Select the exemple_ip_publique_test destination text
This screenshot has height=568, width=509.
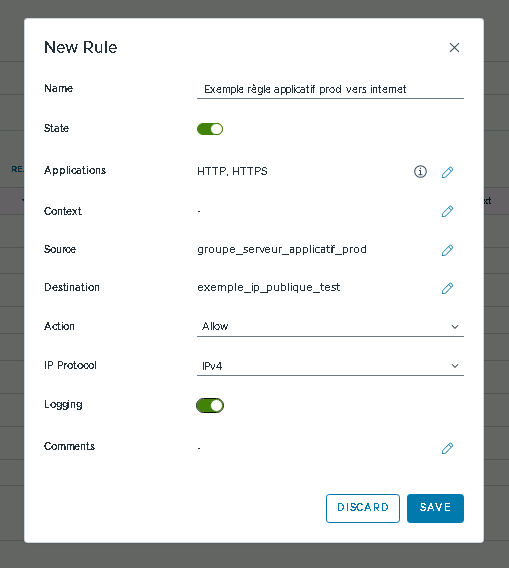coord(268,288)
